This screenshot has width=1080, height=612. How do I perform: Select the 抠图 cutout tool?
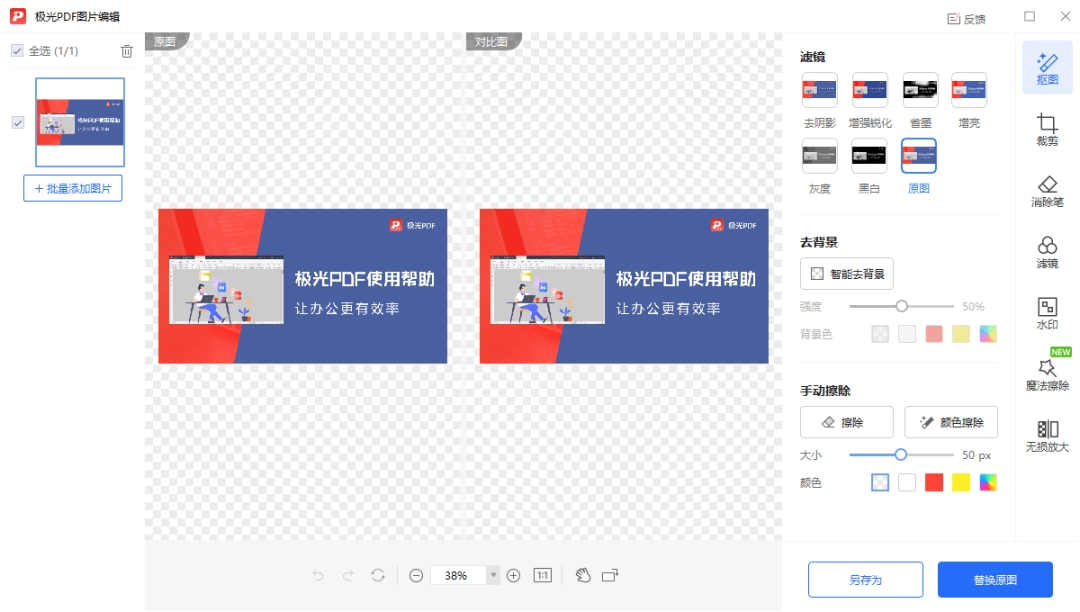(1046, 67)
